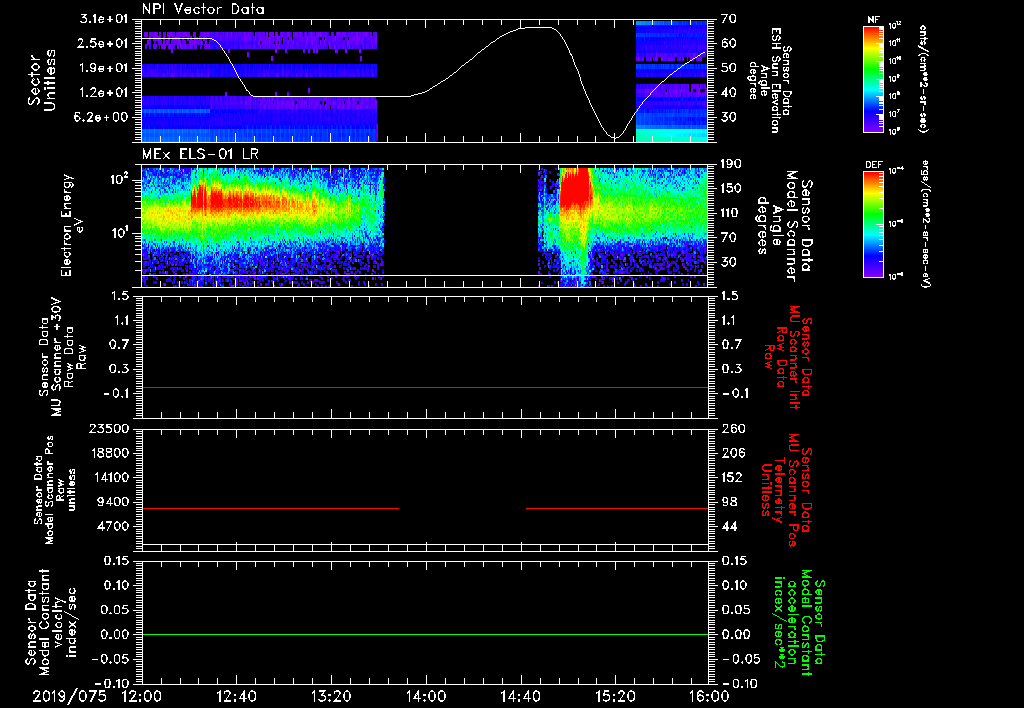The image size is (1024, 708).
Task: Click the '2.5e+01' sector tick label
Action: pos(104,43)
